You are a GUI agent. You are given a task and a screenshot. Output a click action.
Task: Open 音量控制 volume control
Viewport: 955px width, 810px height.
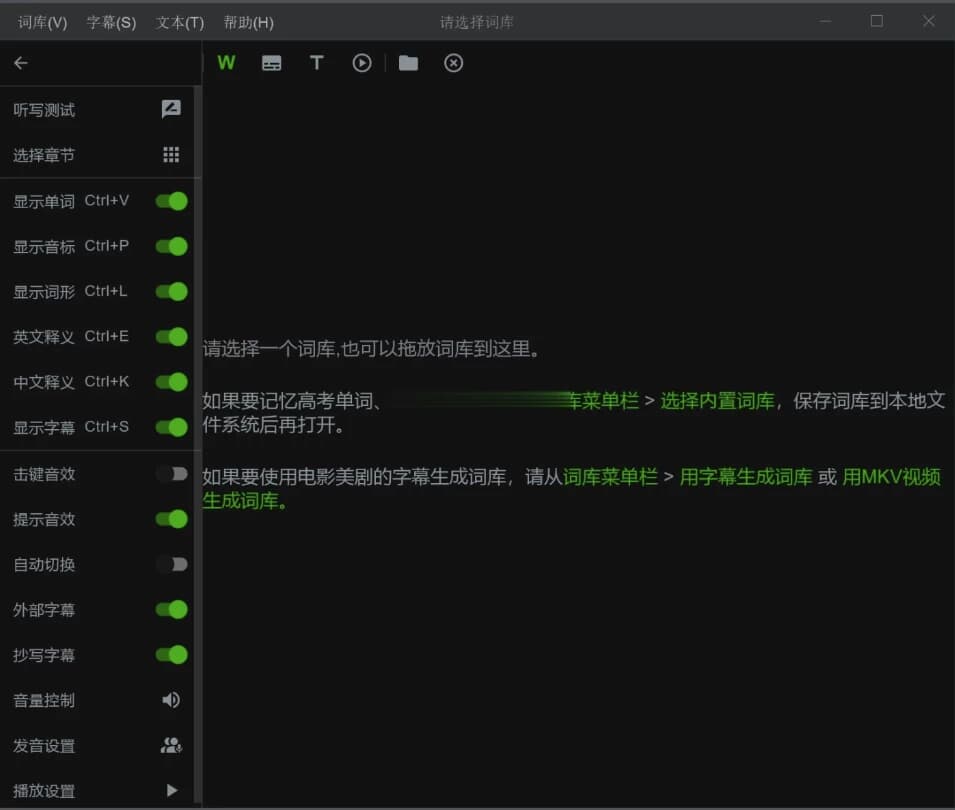coord(170,700)
